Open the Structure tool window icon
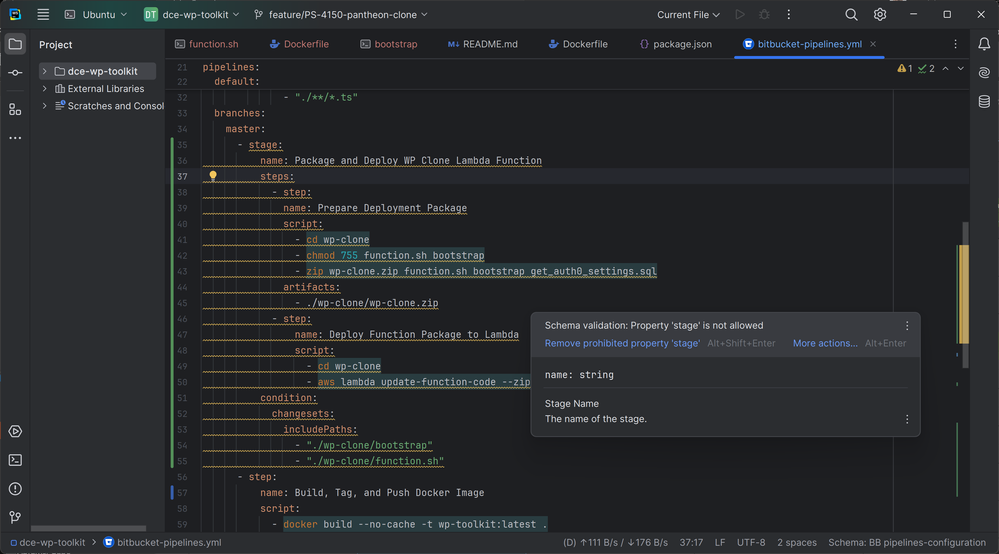 (15, 108)
